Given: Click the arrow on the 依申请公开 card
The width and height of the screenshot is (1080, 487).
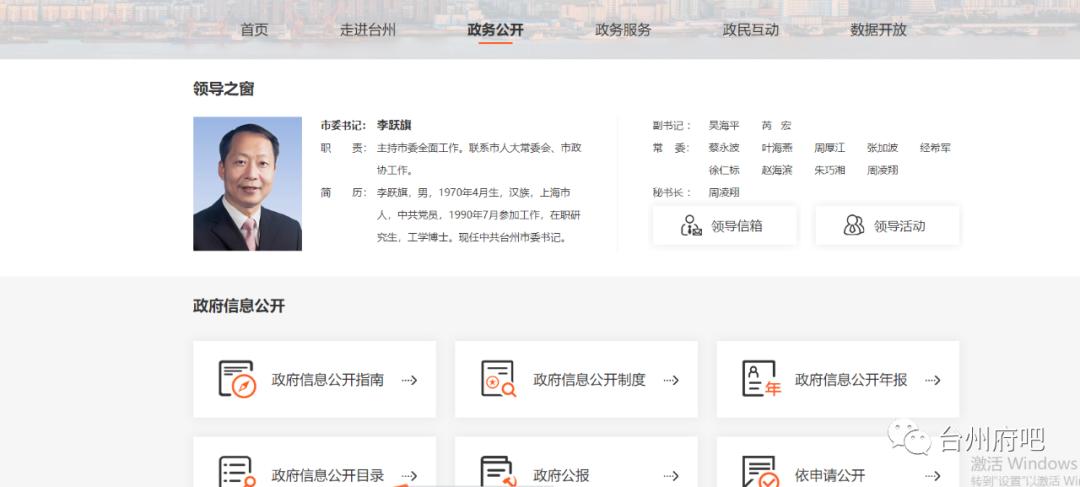Looking at the screenshot, I should pyautogui.click(x=933, y=475).
